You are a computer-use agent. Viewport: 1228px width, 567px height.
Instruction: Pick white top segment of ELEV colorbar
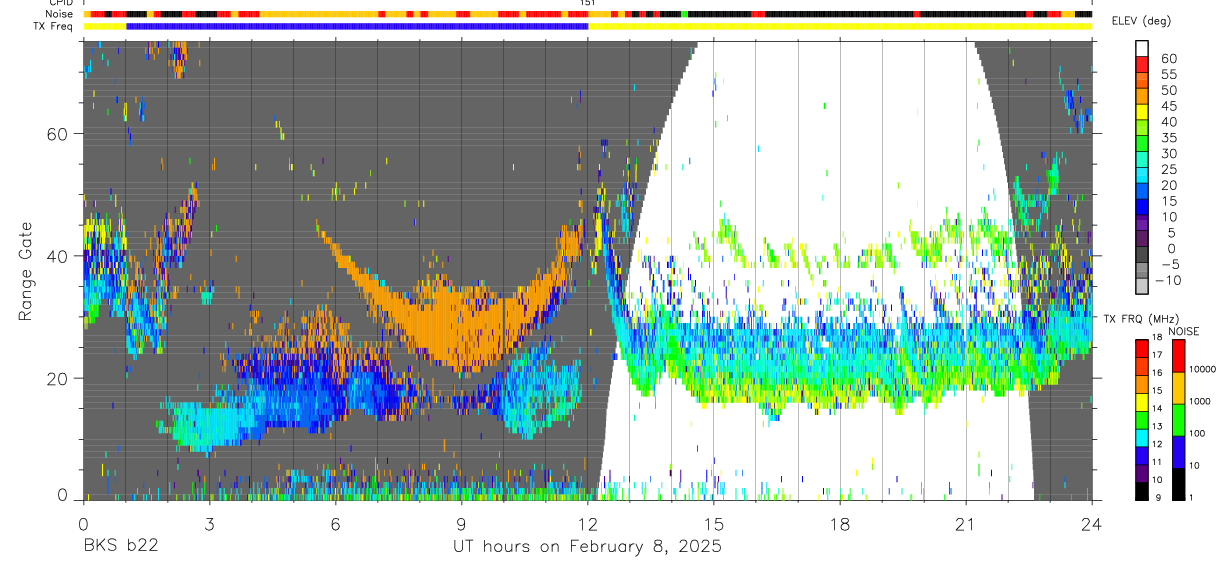tap(1143, 49)
